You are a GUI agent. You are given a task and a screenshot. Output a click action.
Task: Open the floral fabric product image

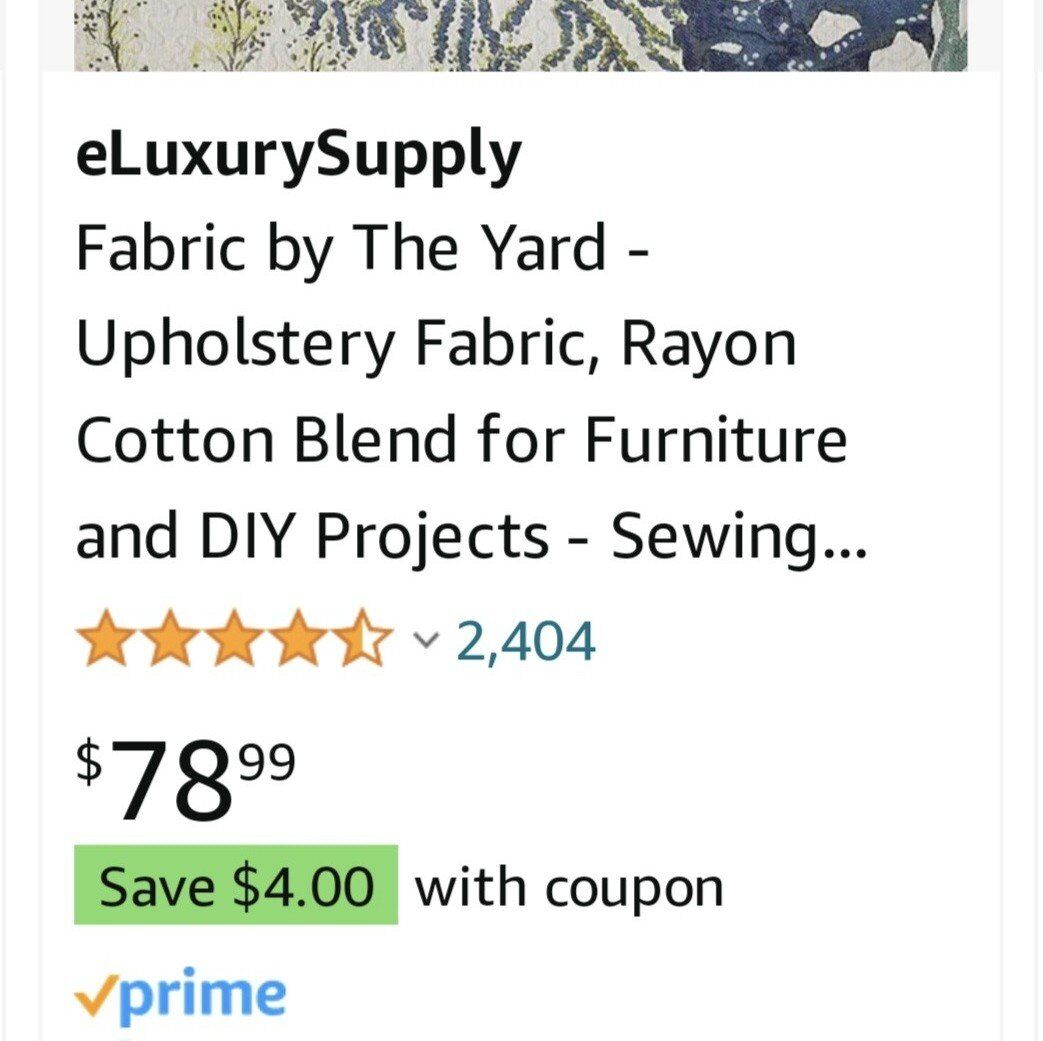[520, 35]
